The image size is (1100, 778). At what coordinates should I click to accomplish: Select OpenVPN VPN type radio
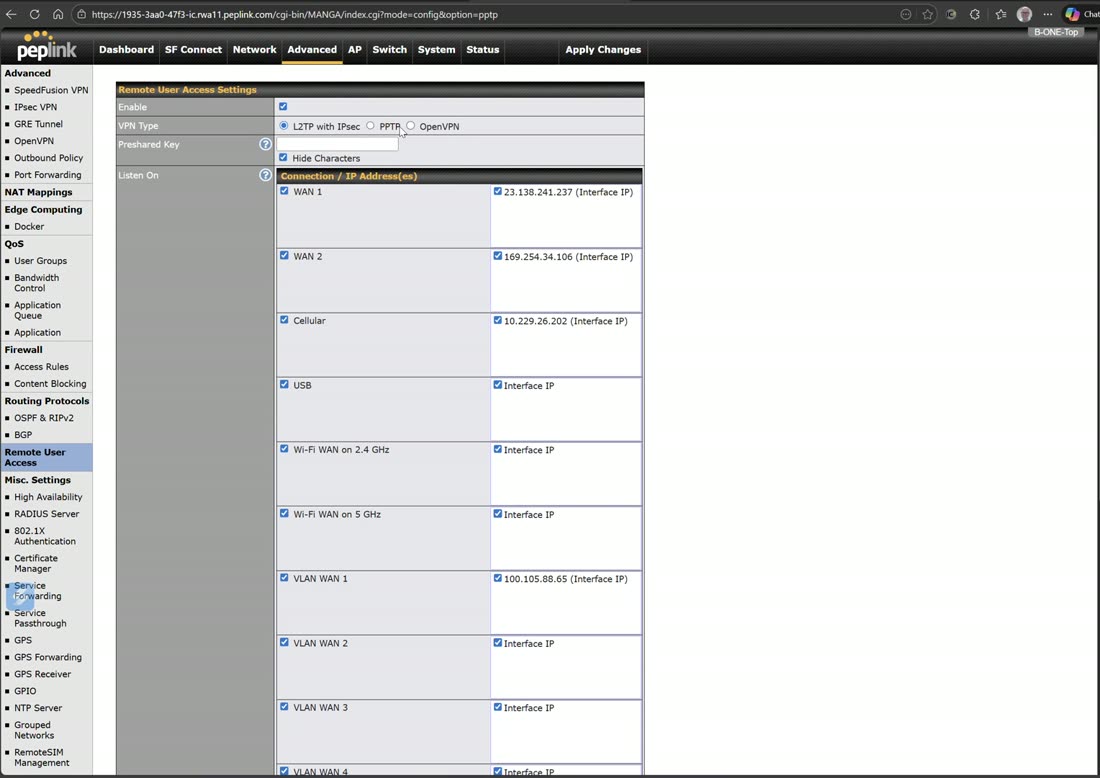(x=410, y=126)
